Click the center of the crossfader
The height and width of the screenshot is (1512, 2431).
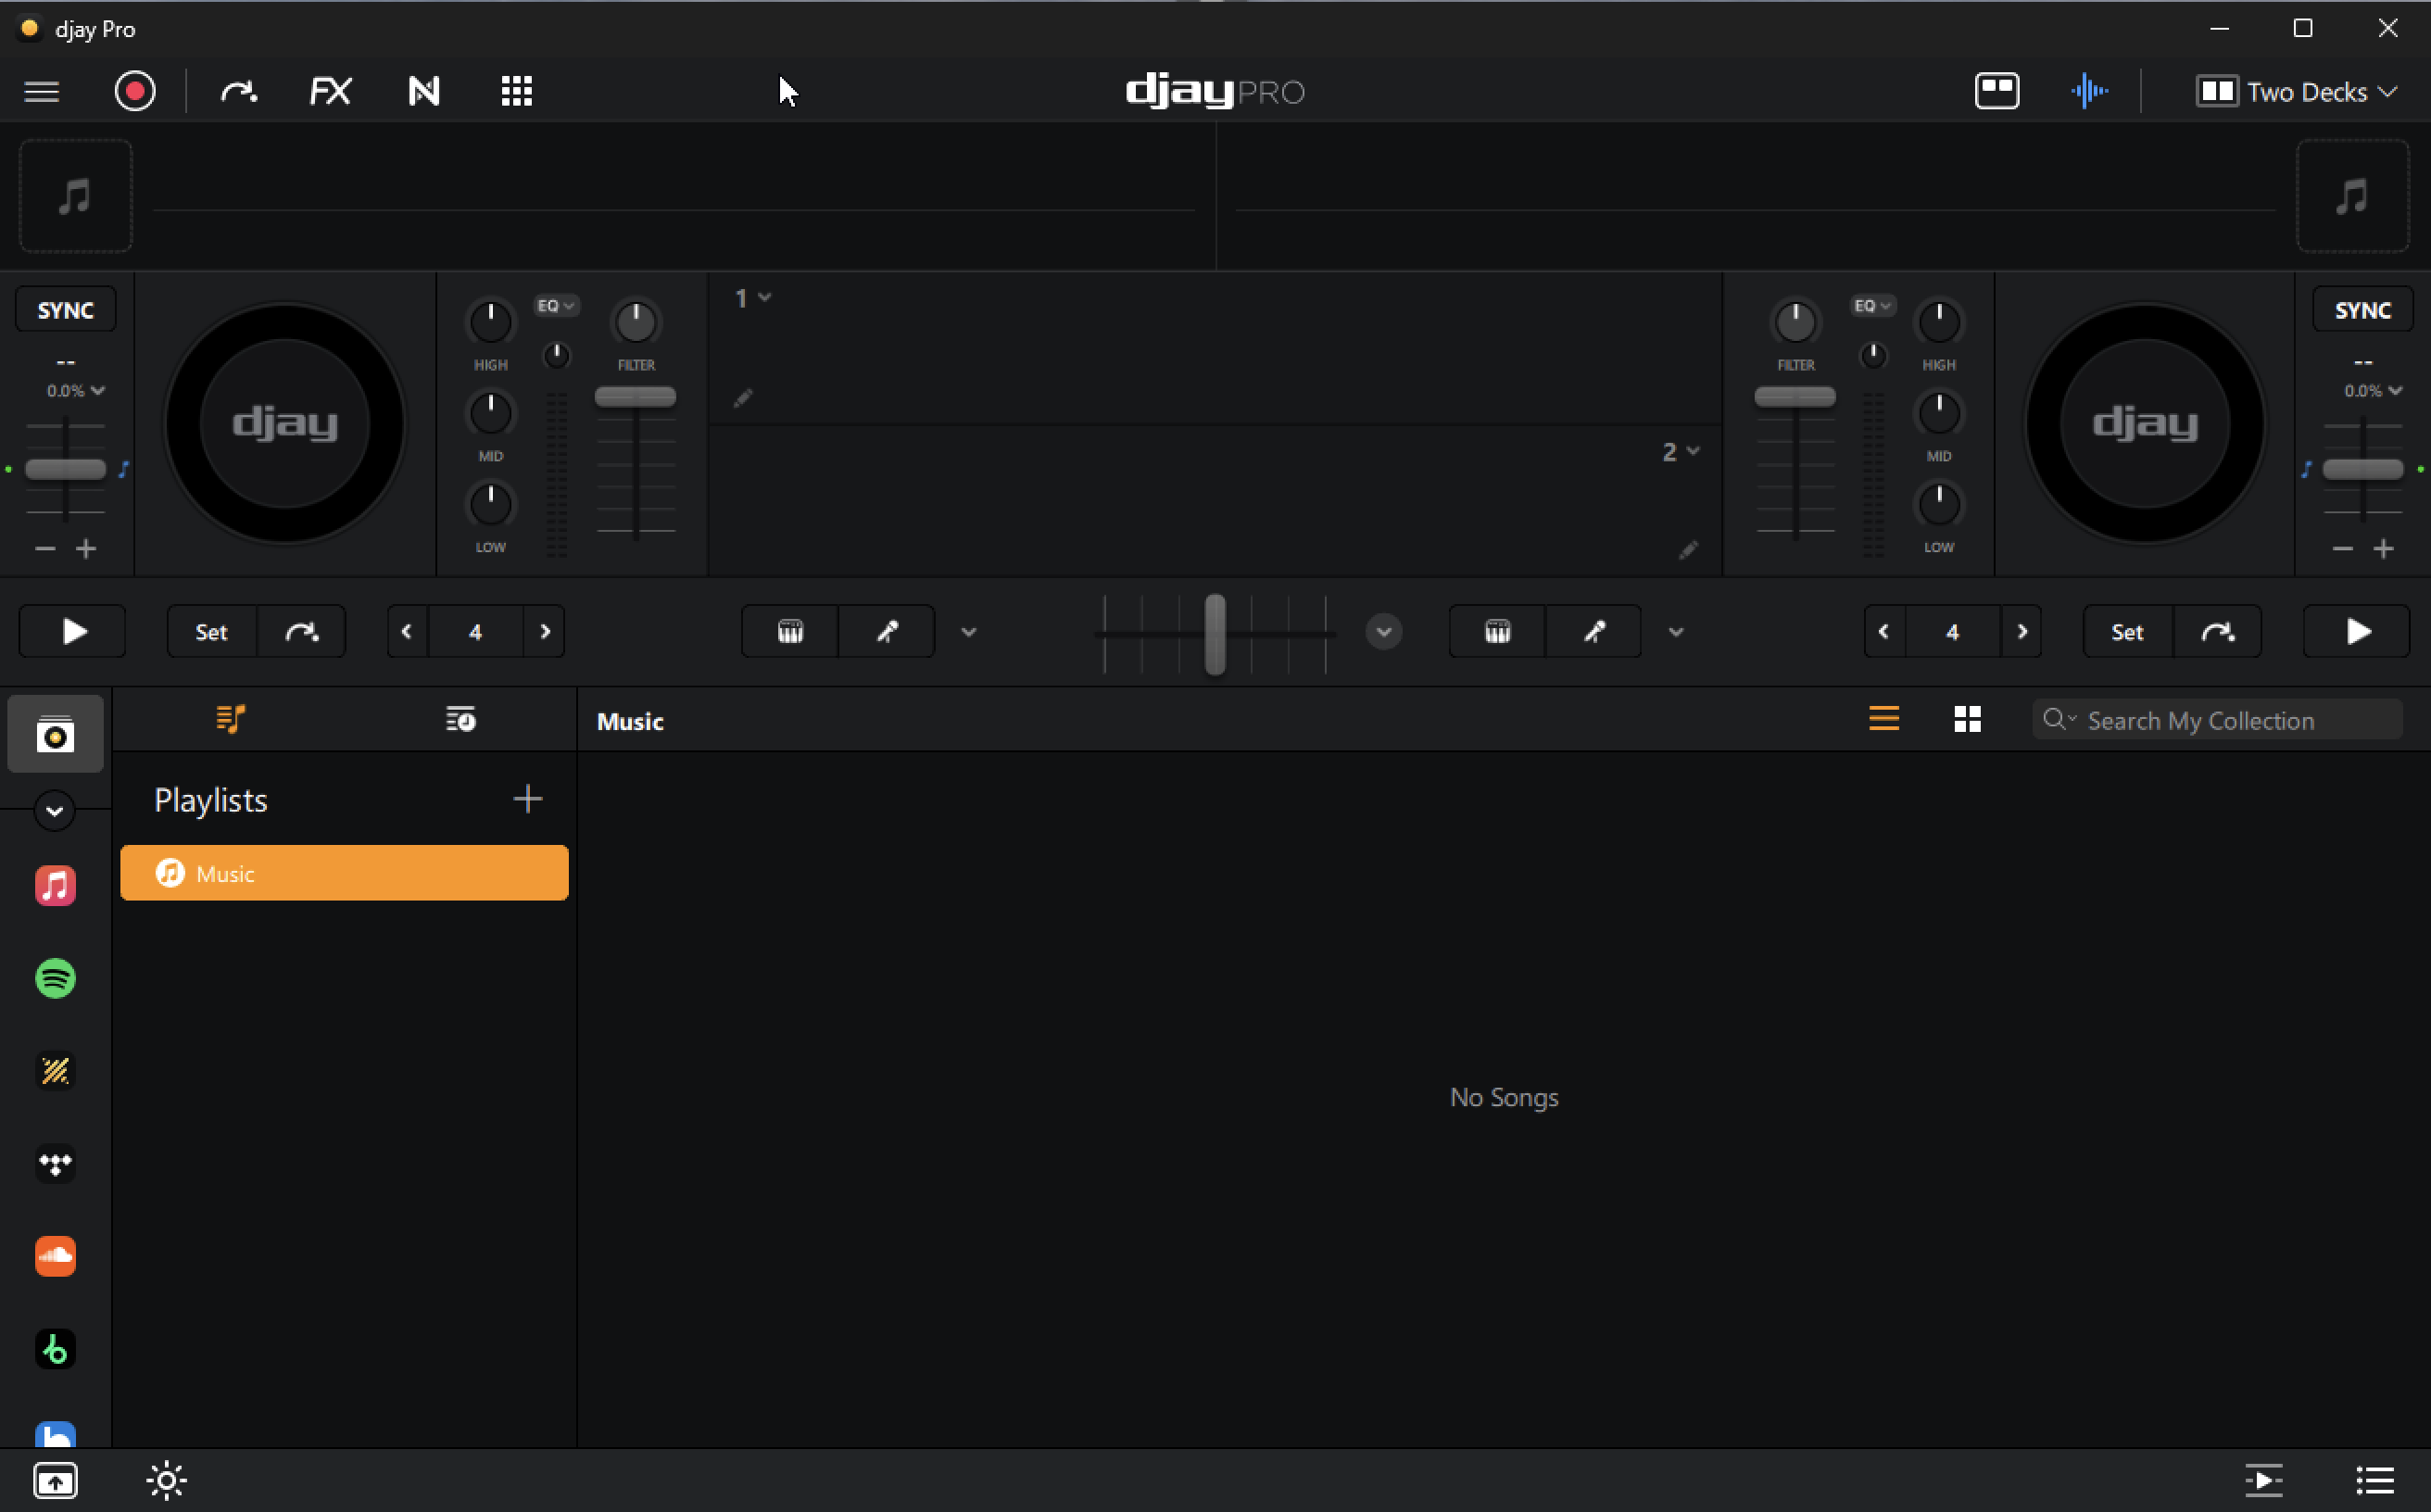pos(1214,634)
